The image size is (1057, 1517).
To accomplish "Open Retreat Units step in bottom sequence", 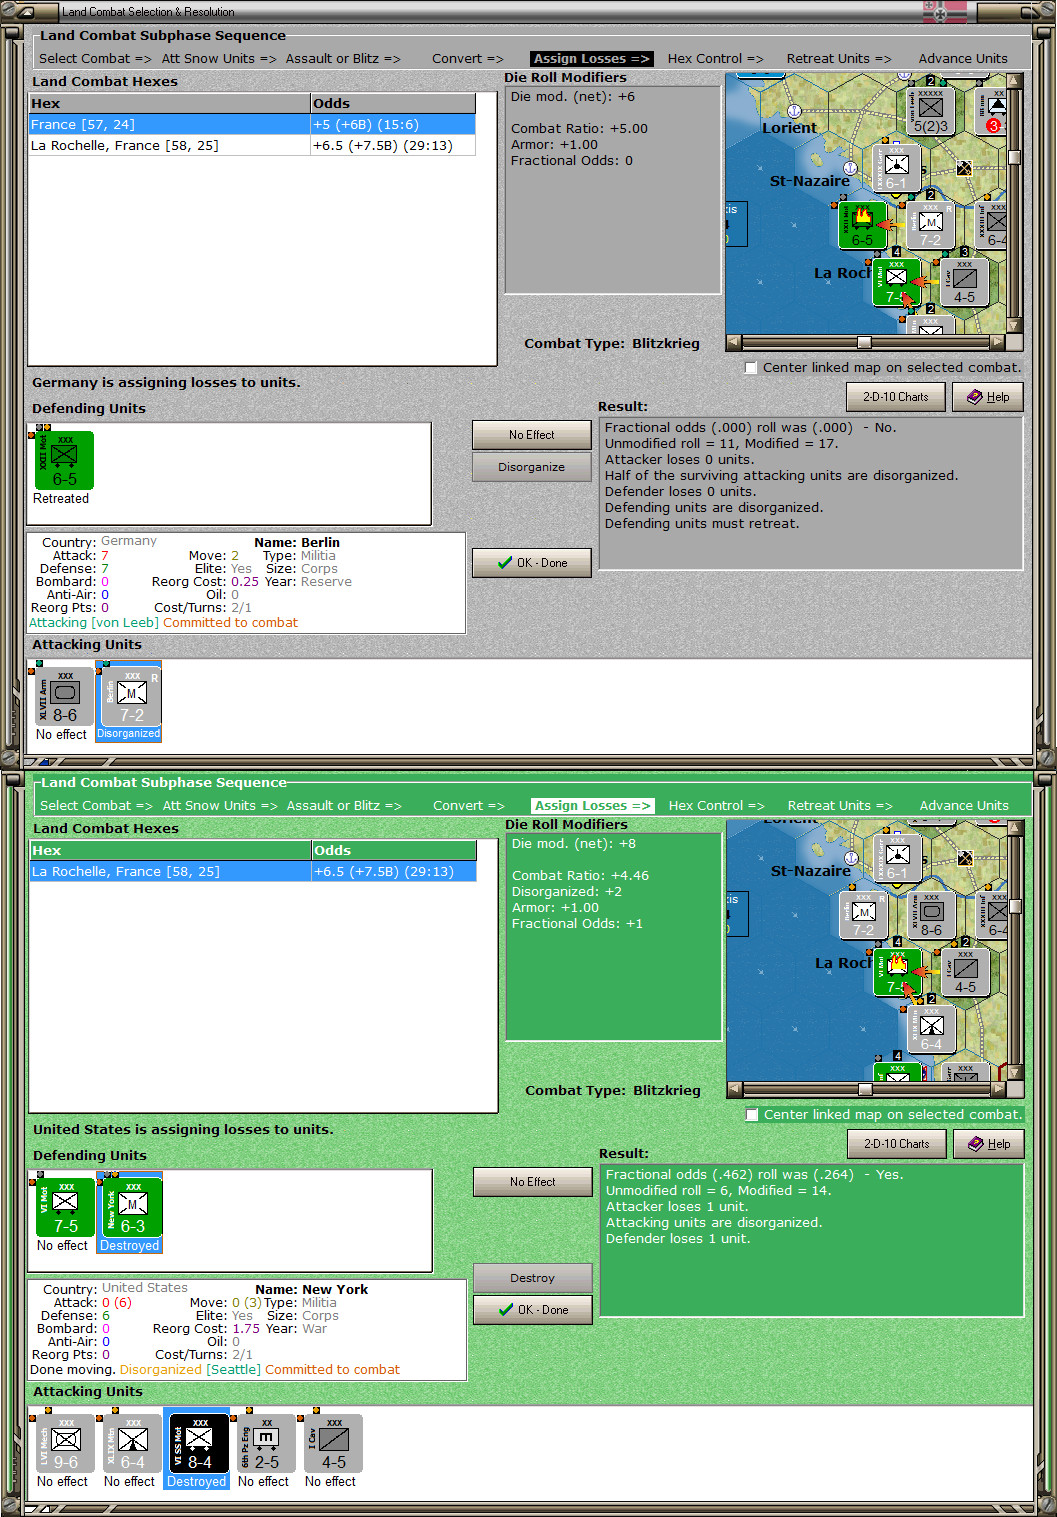I will (839, 806).
